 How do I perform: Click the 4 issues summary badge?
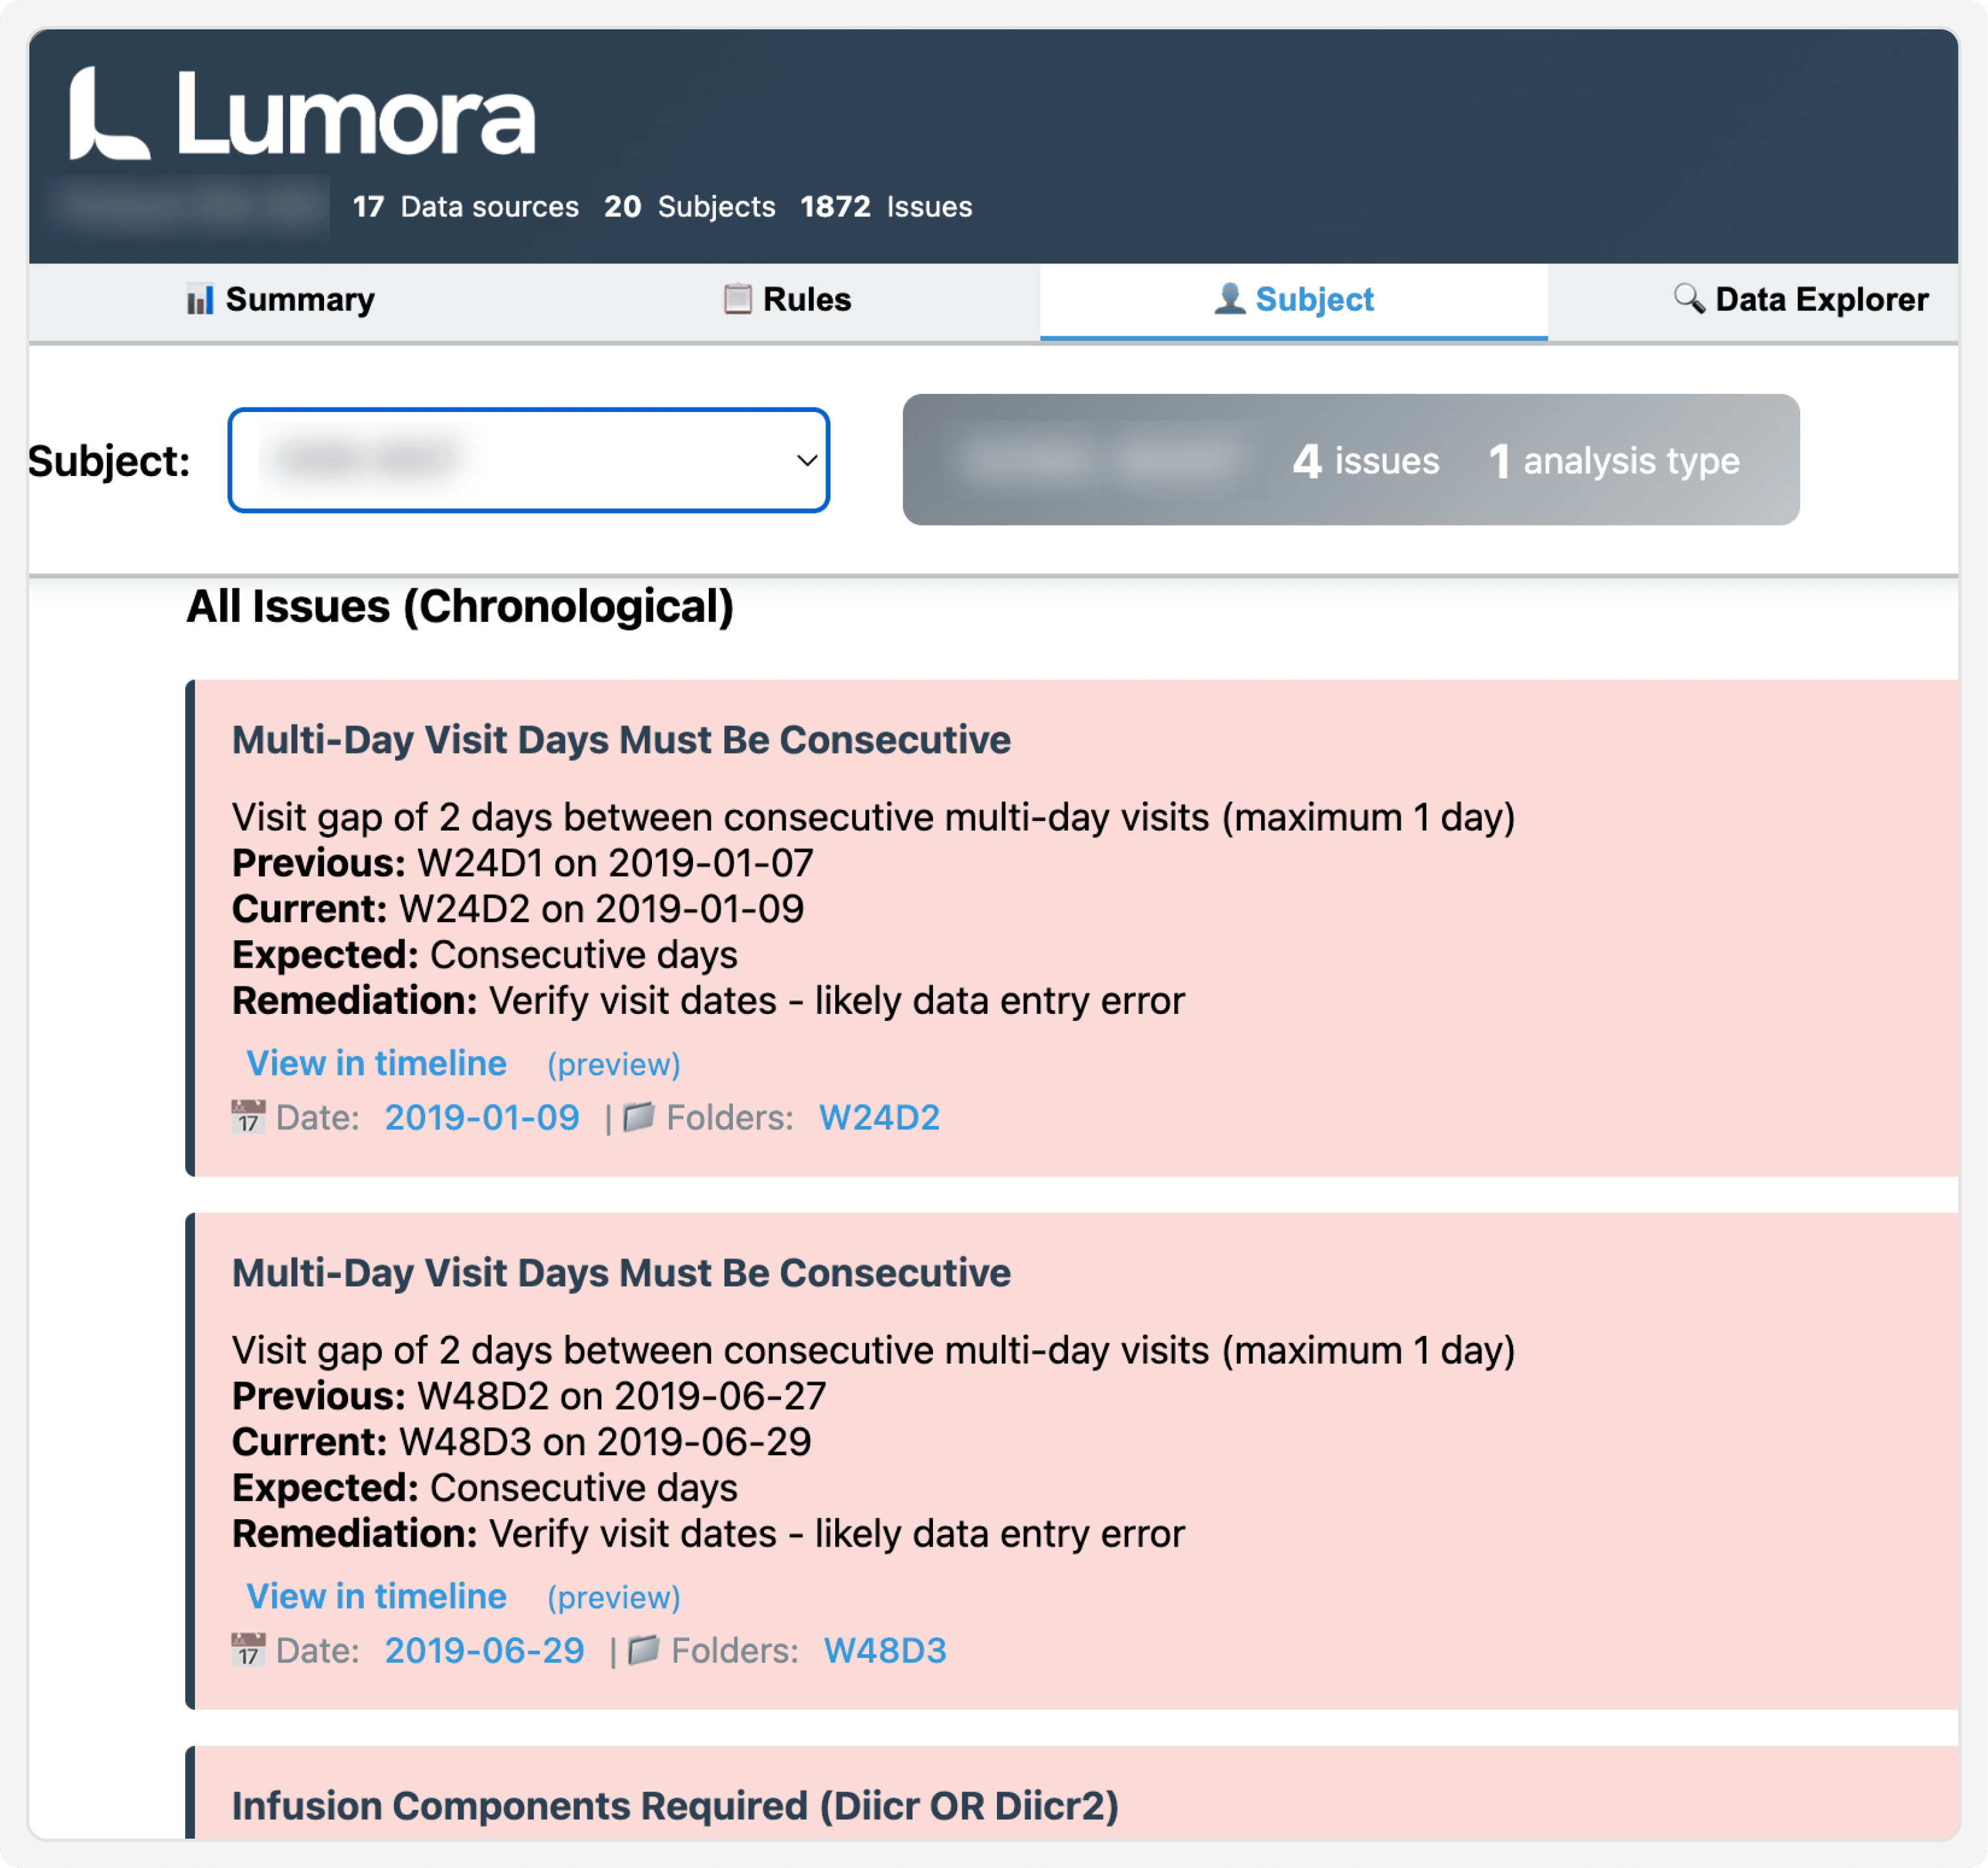pyautogui.click(x=1365, y=461)
